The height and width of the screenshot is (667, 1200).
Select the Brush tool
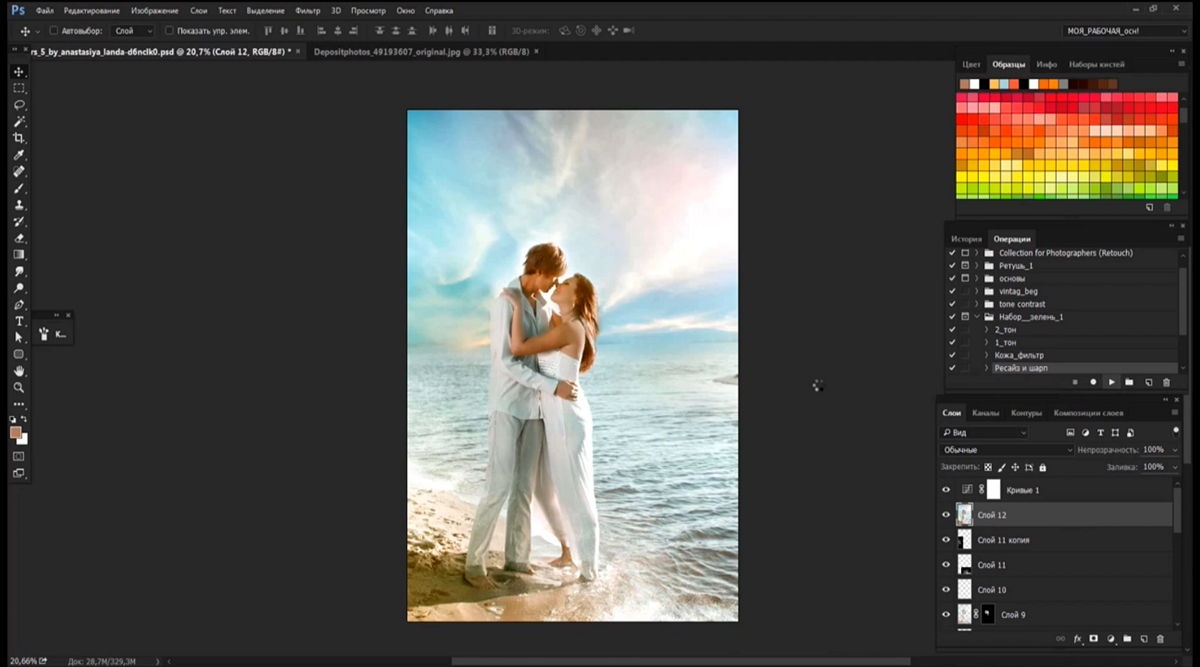tap(19, 188)
